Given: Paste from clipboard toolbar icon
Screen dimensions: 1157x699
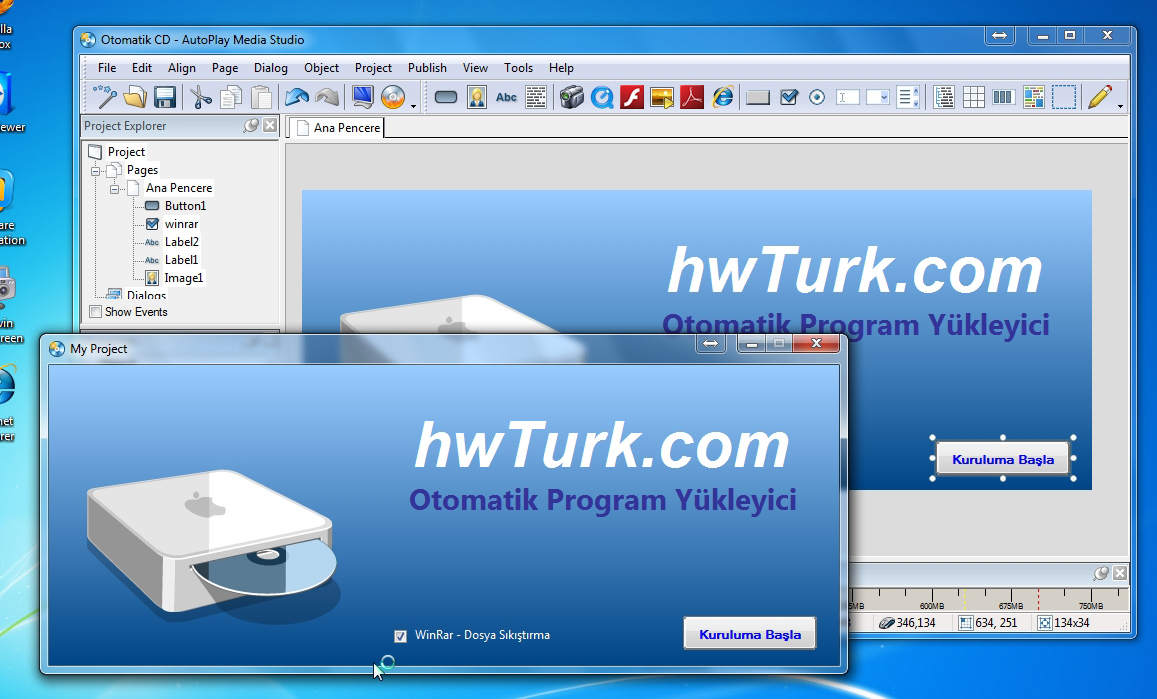Looking at the screenshot, I should point(261,97).
